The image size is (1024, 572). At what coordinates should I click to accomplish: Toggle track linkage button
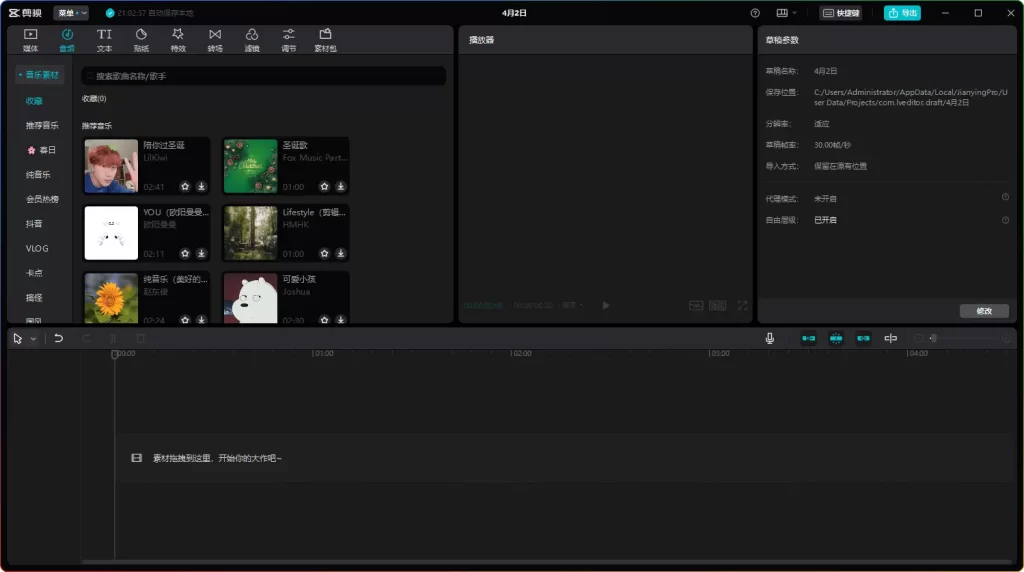coord(863,338)
